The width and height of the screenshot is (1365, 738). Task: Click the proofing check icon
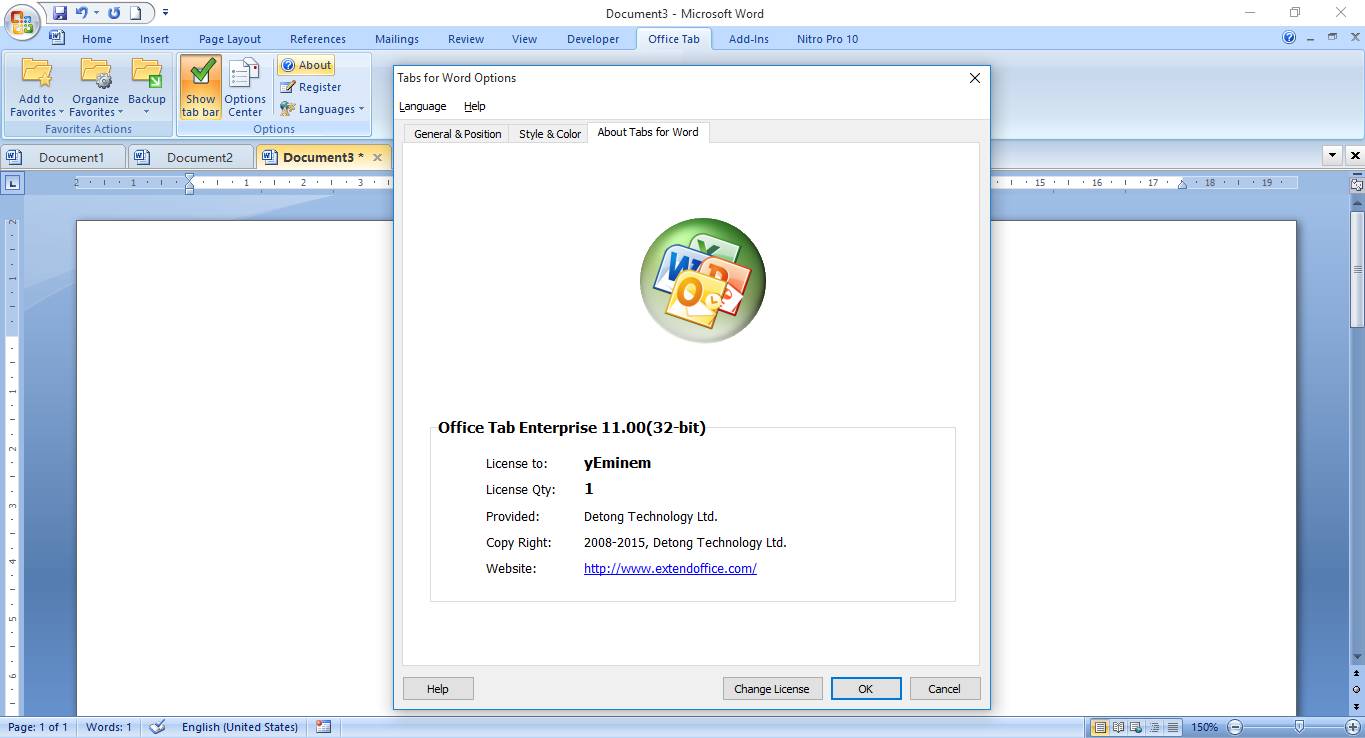click(157, 727)
